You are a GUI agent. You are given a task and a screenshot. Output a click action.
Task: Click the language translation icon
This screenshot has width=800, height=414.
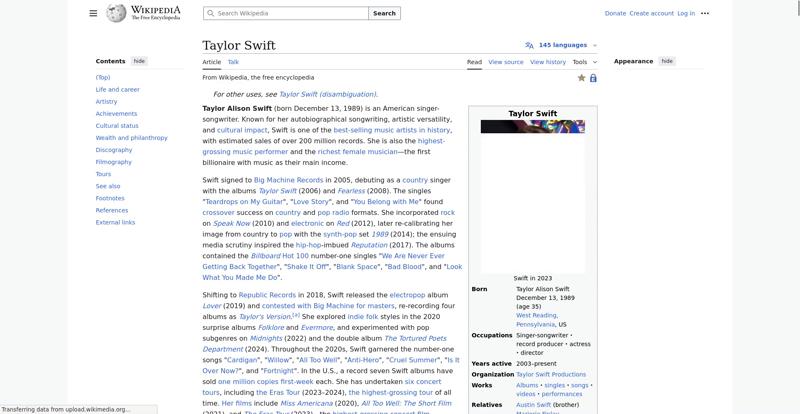[529, 45]
